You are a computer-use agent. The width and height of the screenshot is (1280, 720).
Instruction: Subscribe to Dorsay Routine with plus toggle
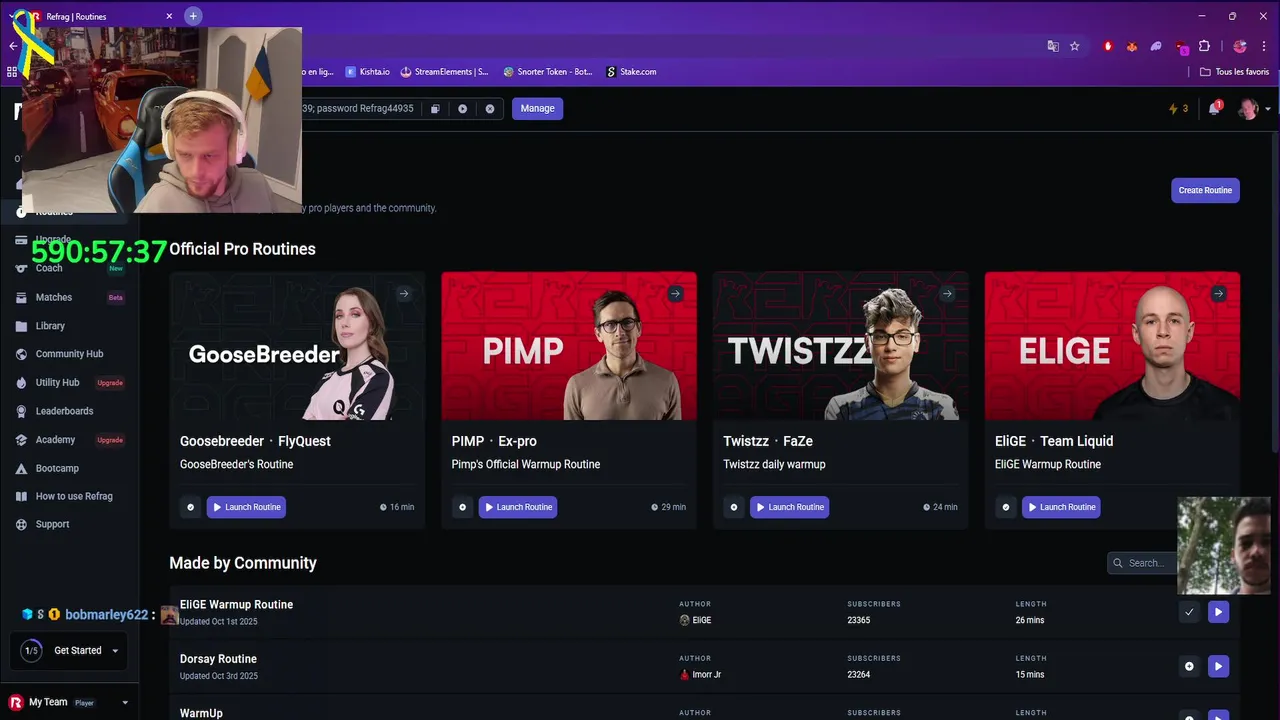(x=1189, y=666)
